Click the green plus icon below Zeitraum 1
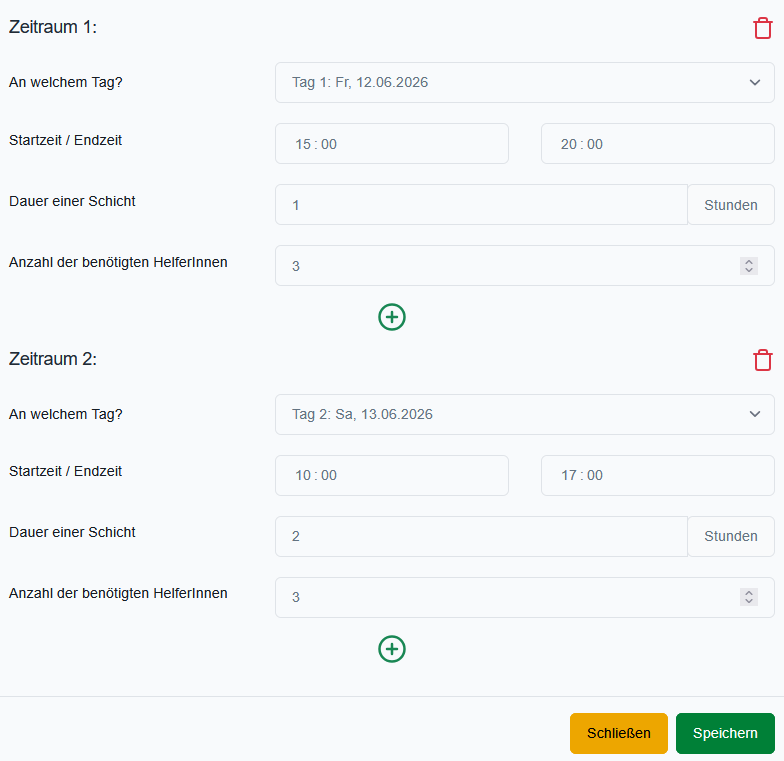784x761 pixels. point(392,317)
